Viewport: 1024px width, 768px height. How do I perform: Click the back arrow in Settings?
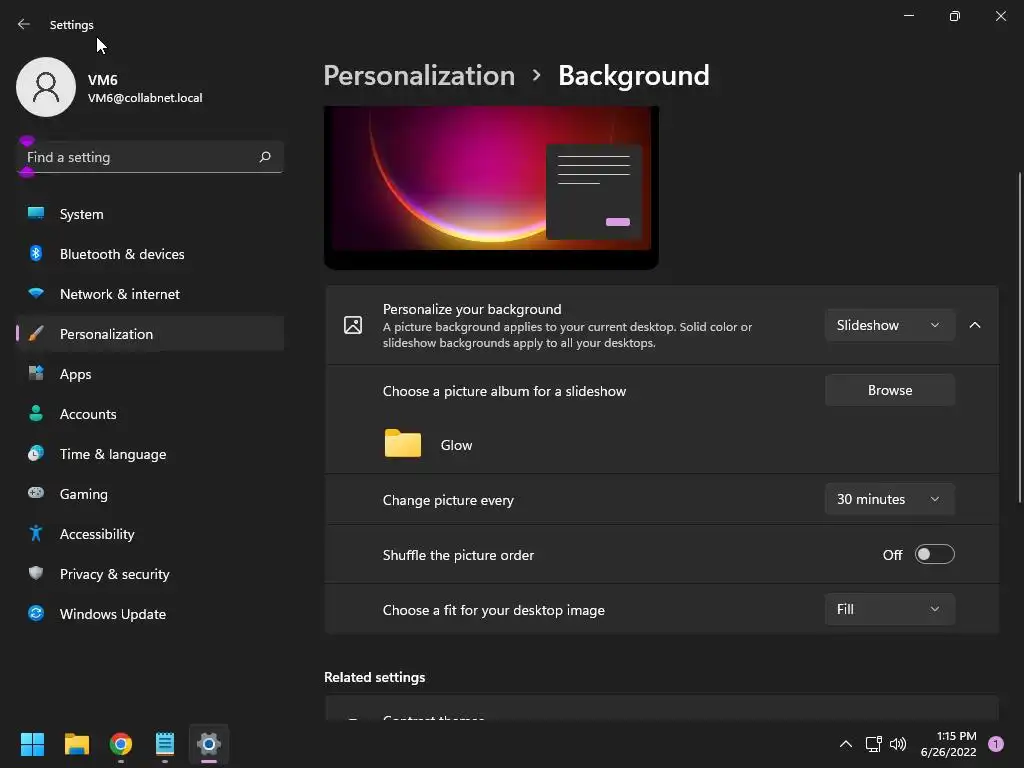point(24,24)
